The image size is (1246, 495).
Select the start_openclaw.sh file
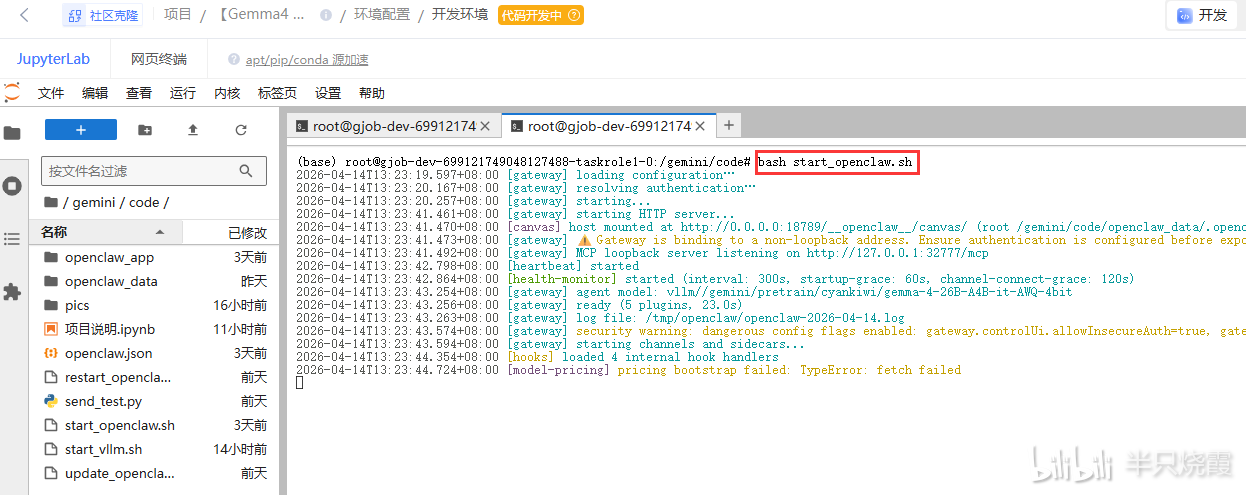[x=155, y=425]
